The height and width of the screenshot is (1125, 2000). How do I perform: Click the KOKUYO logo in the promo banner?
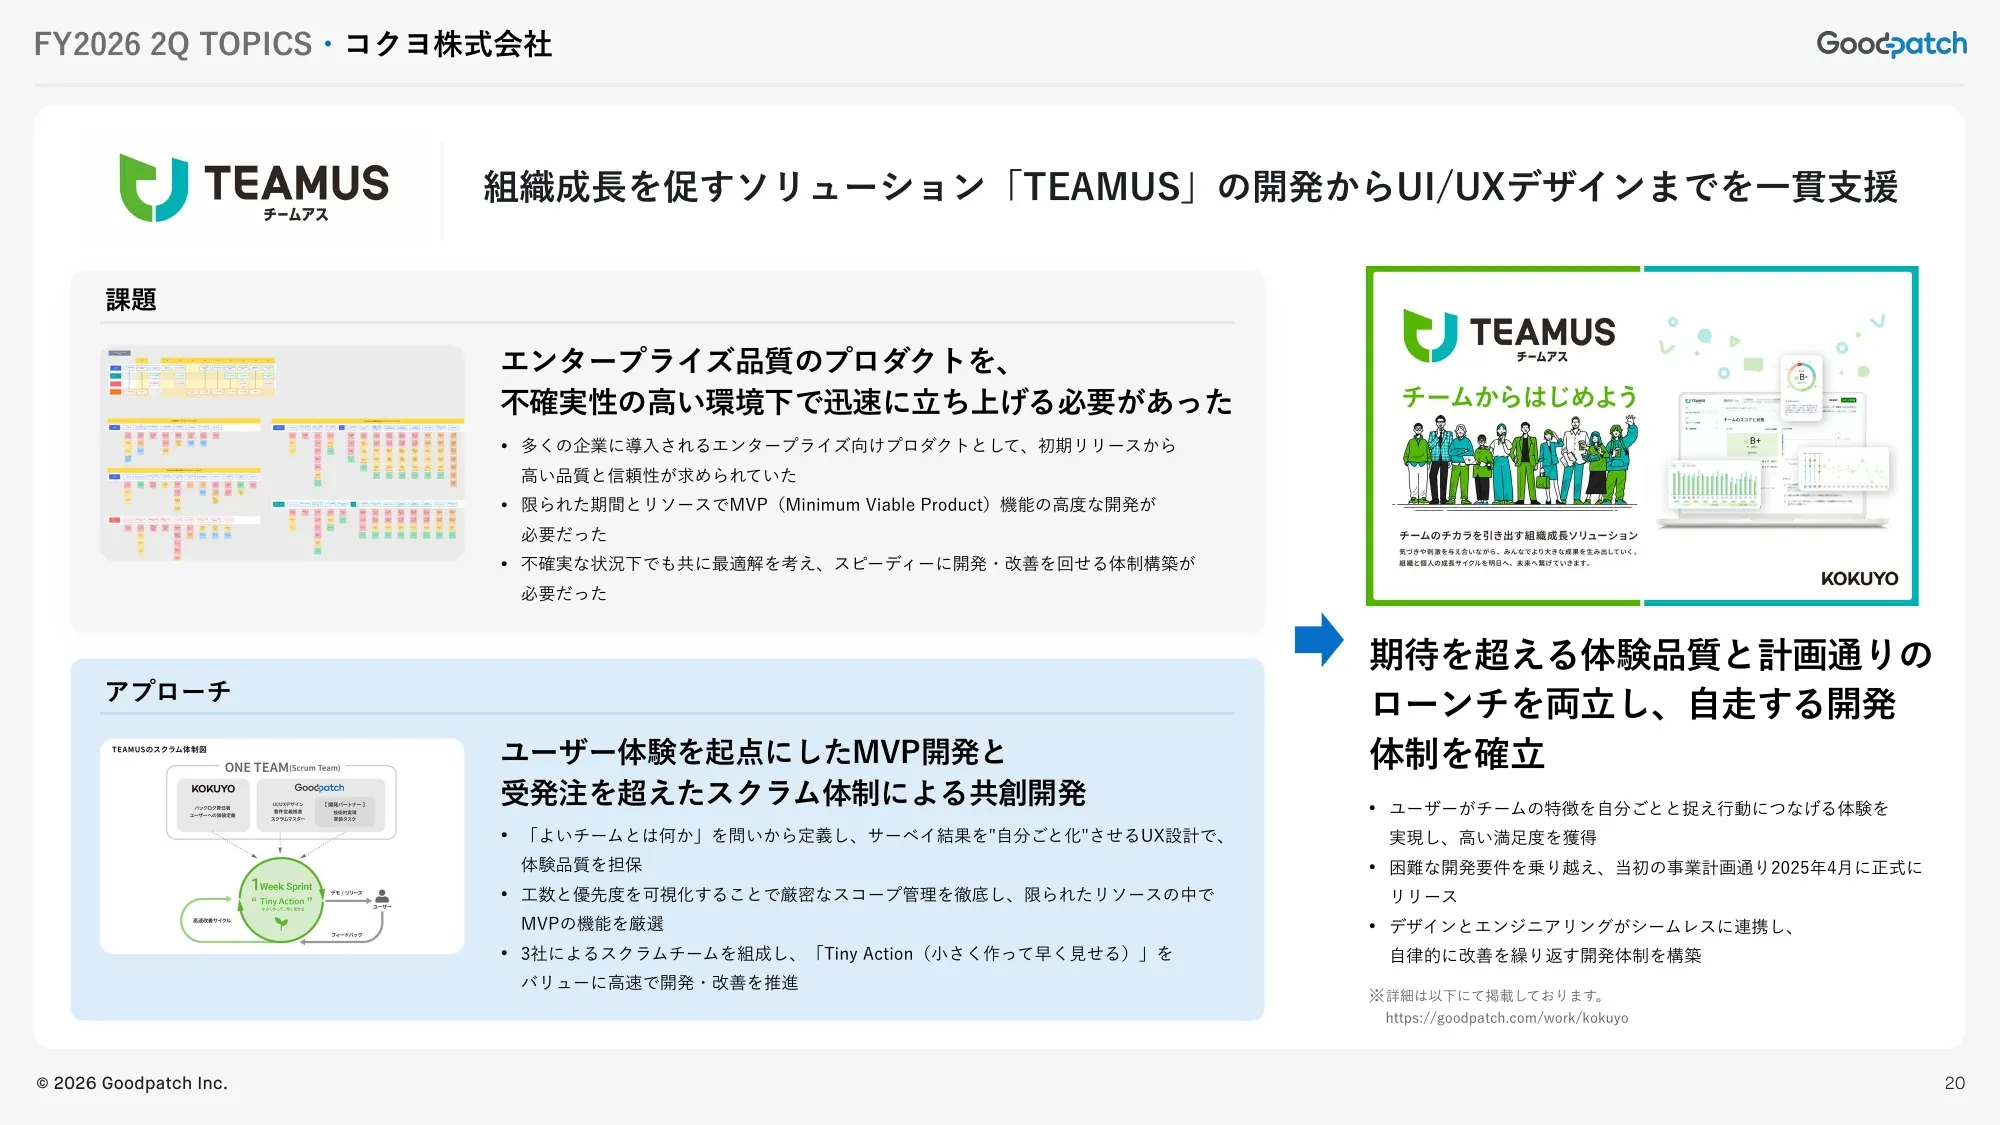tap(1859, 579)
